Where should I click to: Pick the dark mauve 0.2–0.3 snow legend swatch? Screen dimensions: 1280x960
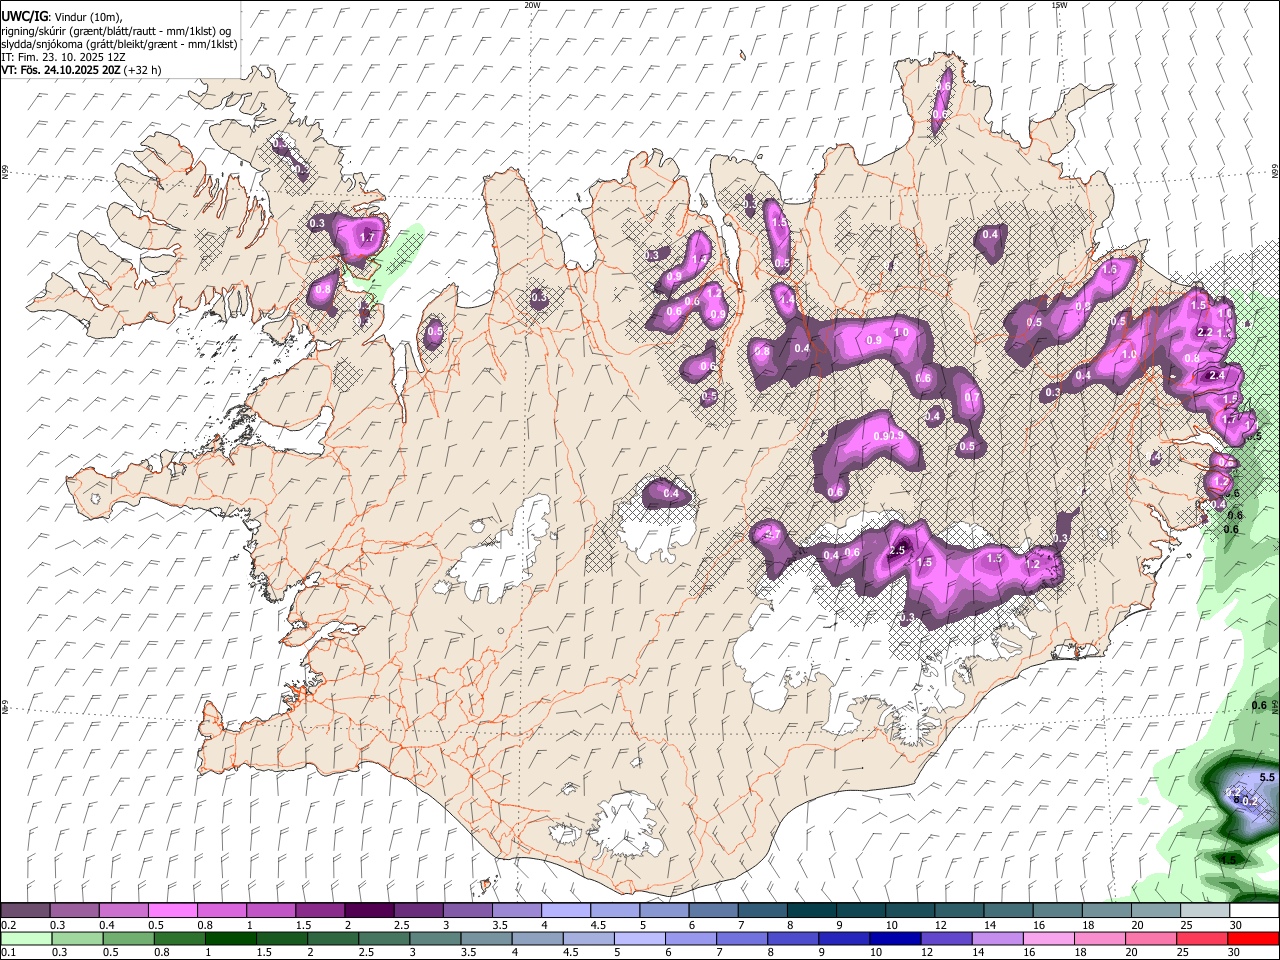tap(26, 911)
